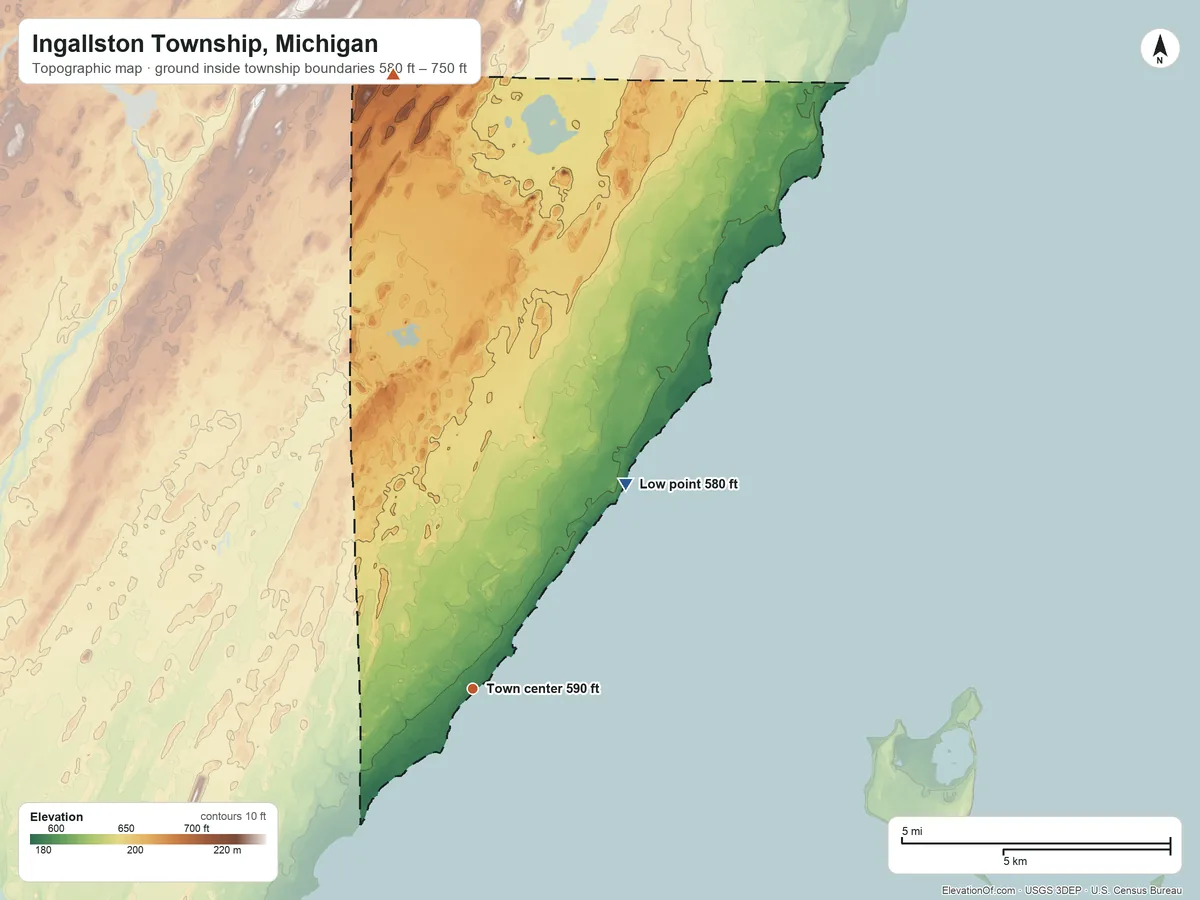Click the 'Ingallston Township, Michigan' title
Screen dimensions: 1200x900
205,44
